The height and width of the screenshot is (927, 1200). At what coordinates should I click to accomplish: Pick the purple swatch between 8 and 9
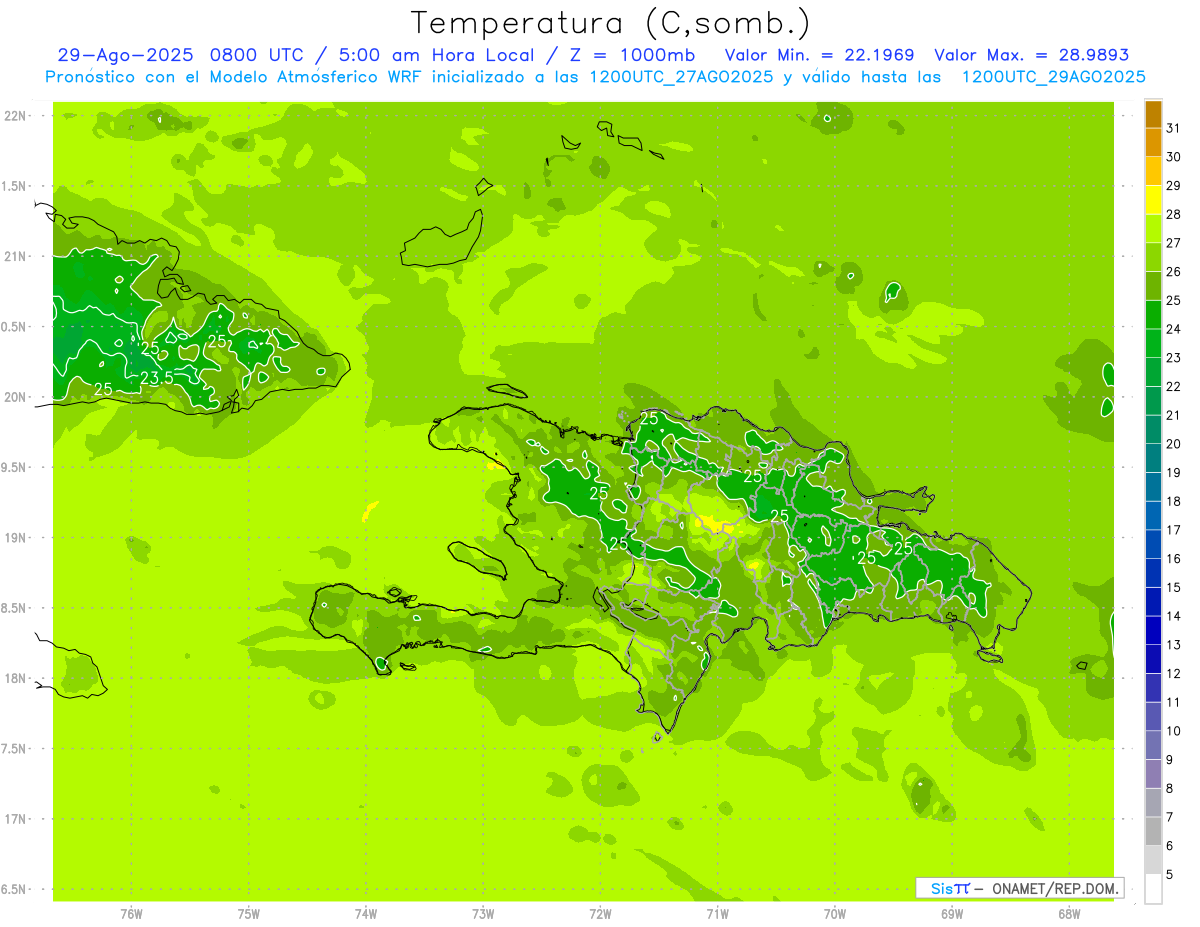(x=1153, y=774)
